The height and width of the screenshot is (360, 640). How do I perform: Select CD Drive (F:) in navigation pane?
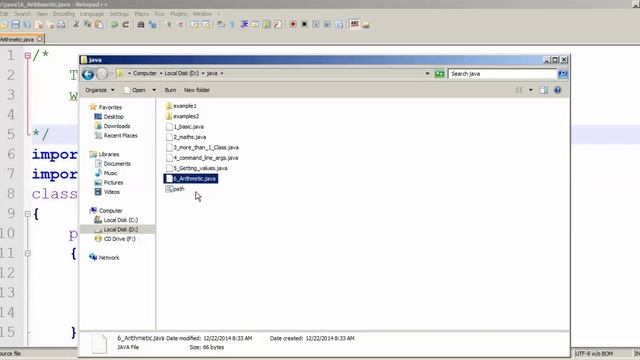(115, 239)
